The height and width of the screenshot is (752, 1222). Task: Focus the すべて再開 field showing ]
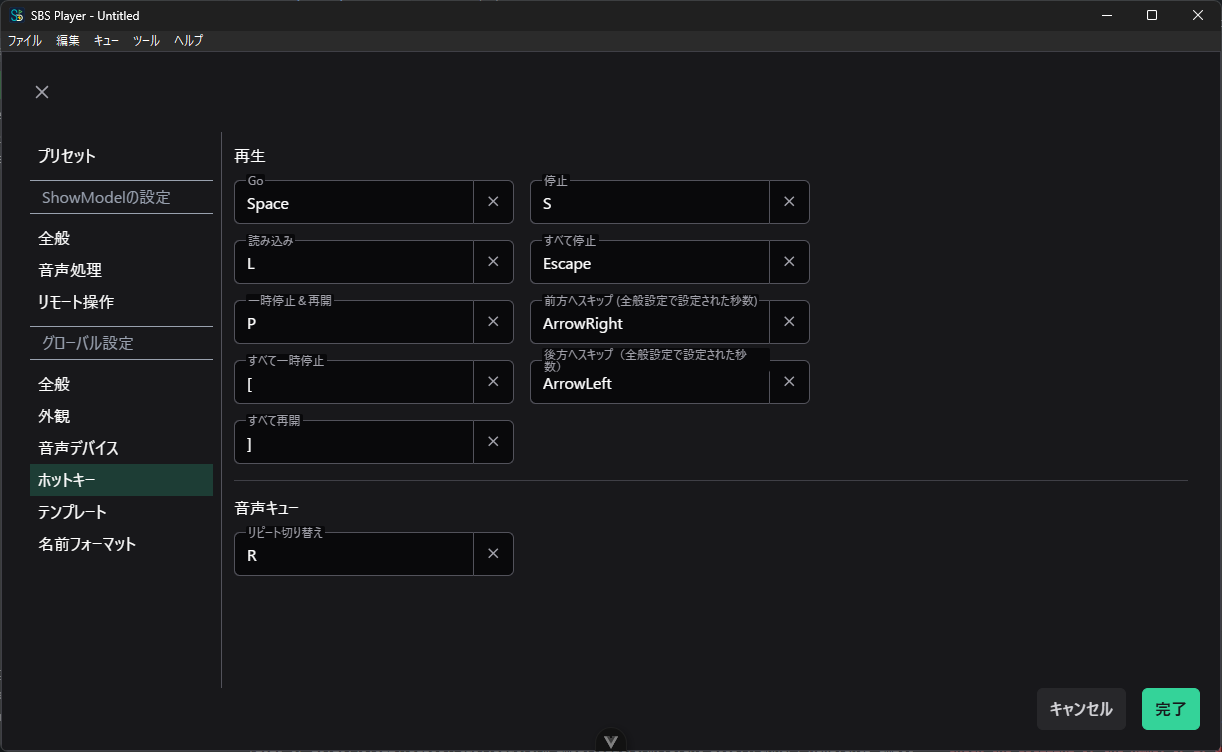pyautogui.click(x=354, y=442)
